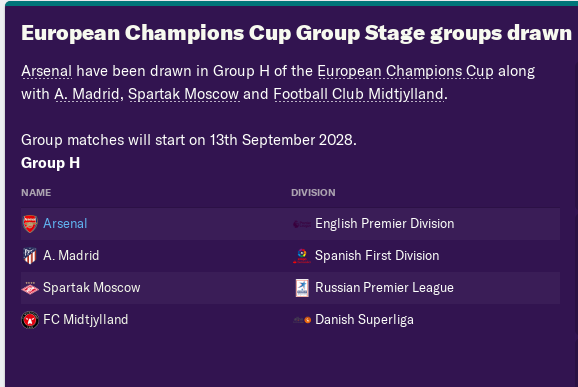
Task: Select Arsenal in the Group H table
Action: (65, 224)
